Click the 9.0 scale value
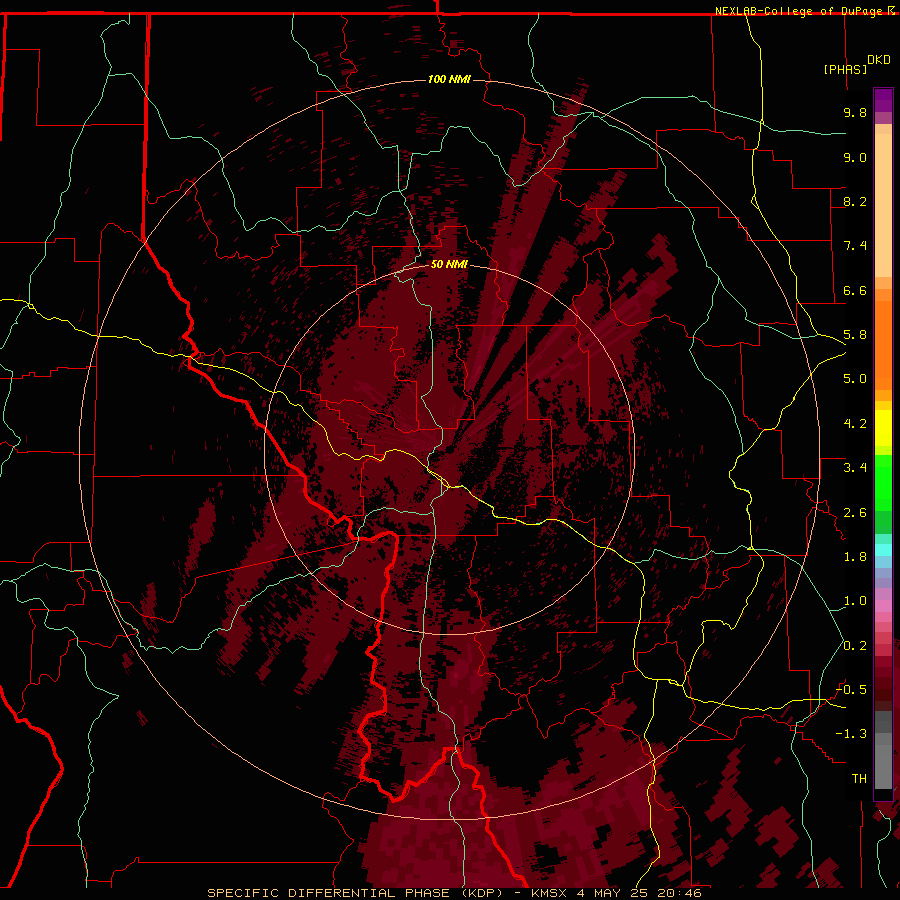900x900 pixels. click(x=855, y=157)
